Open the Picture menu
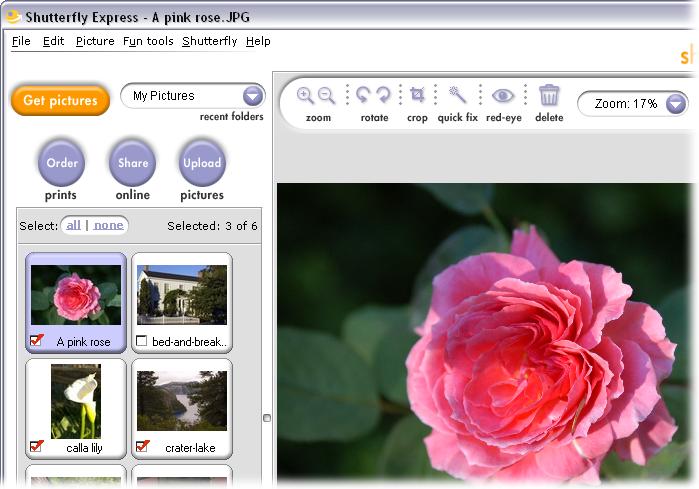This screenshot has width=699, height=489. [x=95, y=41]
